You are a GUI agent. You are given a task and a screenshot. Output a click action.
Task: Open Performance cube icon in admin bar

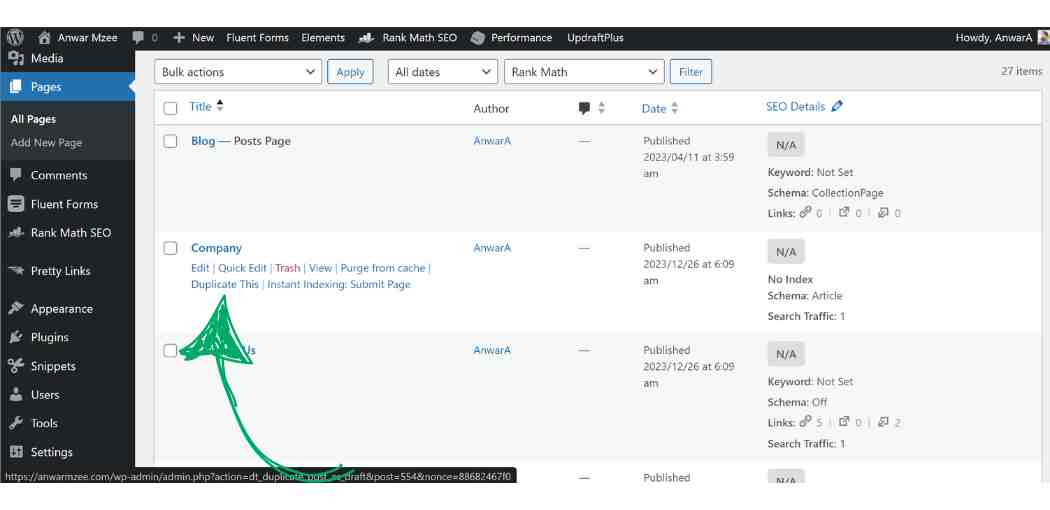tap(477, 38)
